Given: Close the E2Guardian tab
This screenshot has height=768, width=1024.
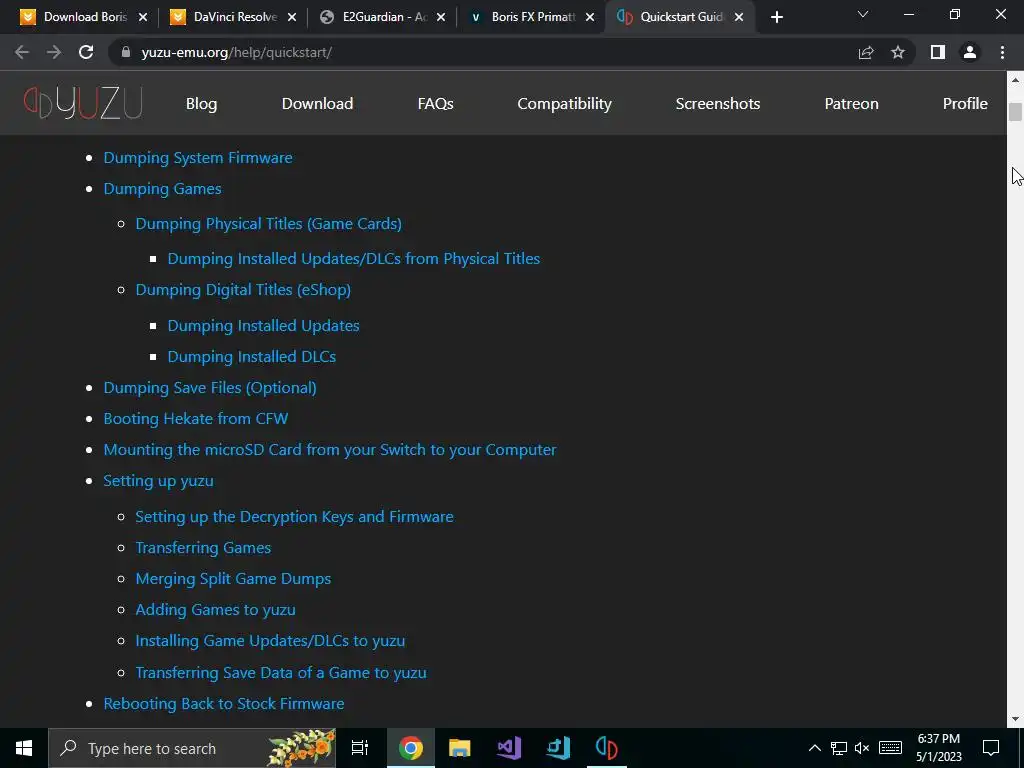Looking at the screenshot, I should coord(441,17).
